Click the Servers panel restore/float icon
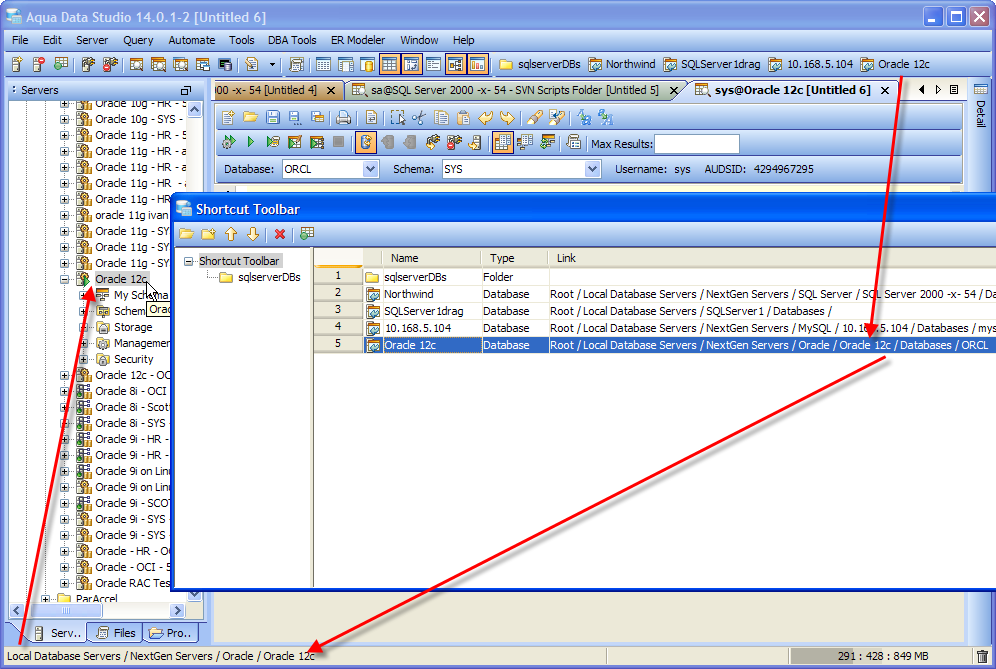This screenshot has width=996, height=669. click(186, 90)
